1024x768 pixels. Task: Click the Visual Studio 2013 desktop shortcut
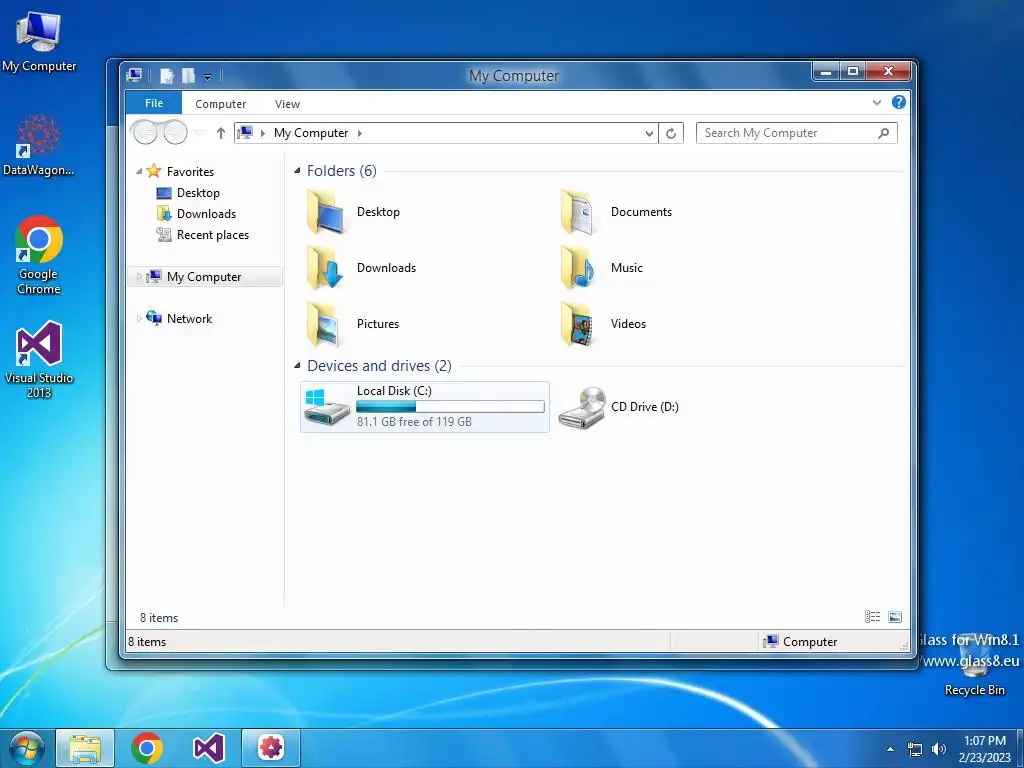[x=39, y=359]
